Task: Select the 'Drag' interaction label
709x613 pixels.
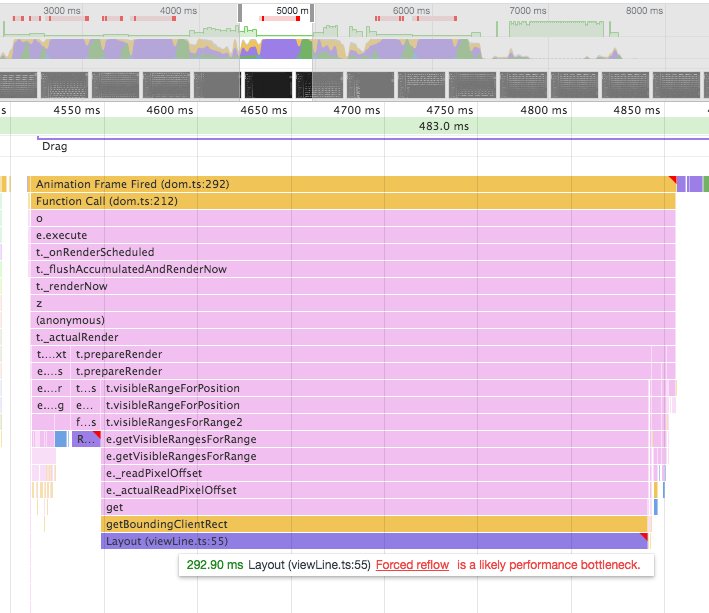Action: tap(55, 146)
